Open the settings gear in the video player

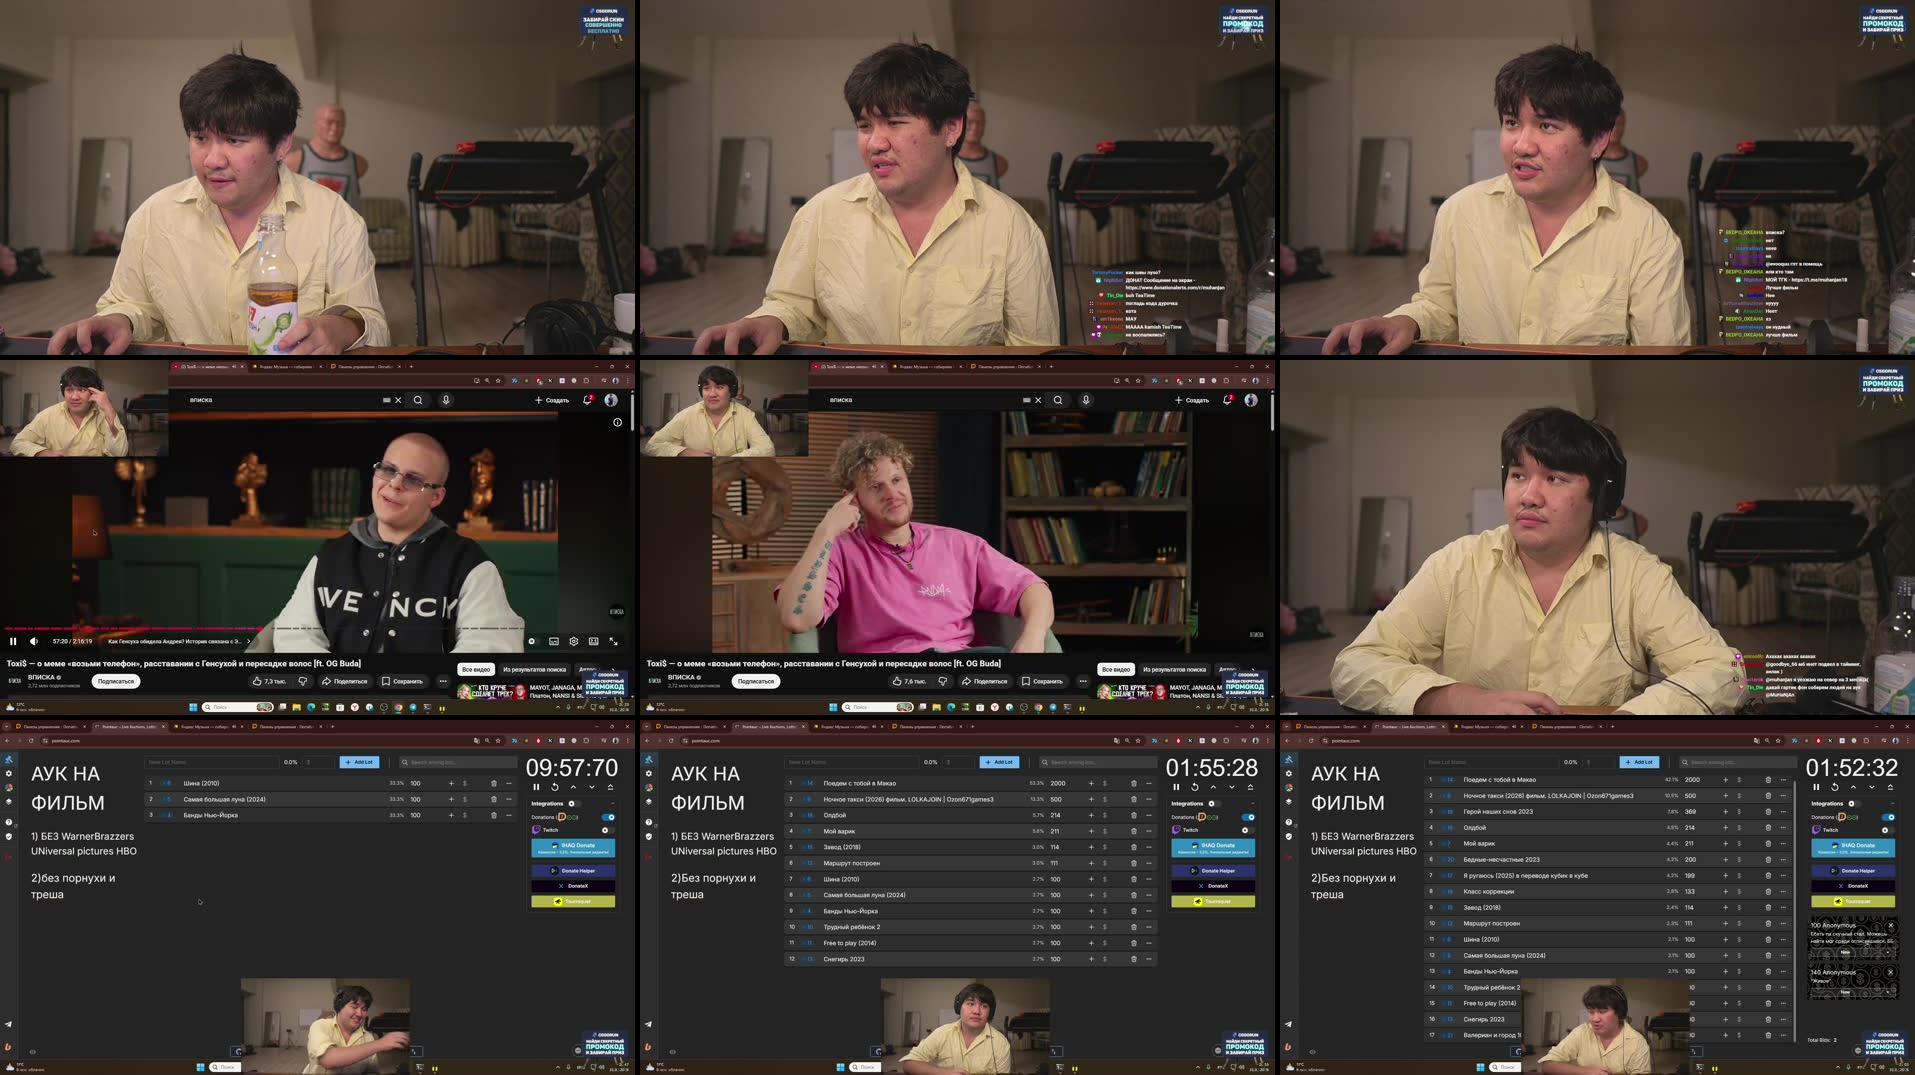(x=572, y=641)
